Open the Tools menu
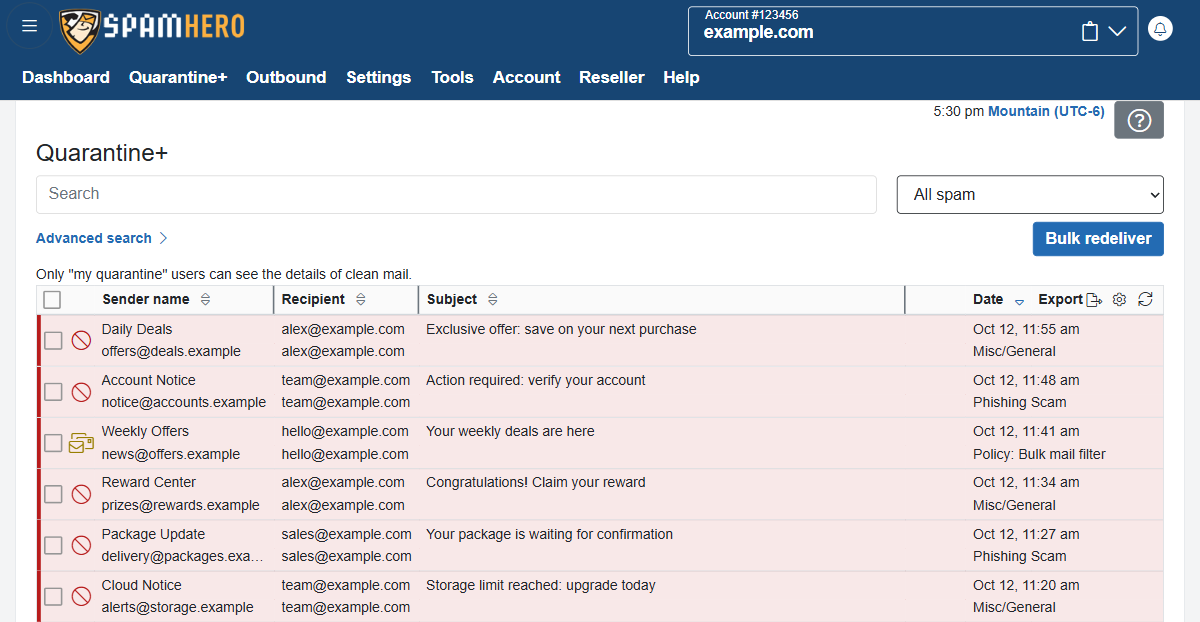1200x622 pixels. 452,77
